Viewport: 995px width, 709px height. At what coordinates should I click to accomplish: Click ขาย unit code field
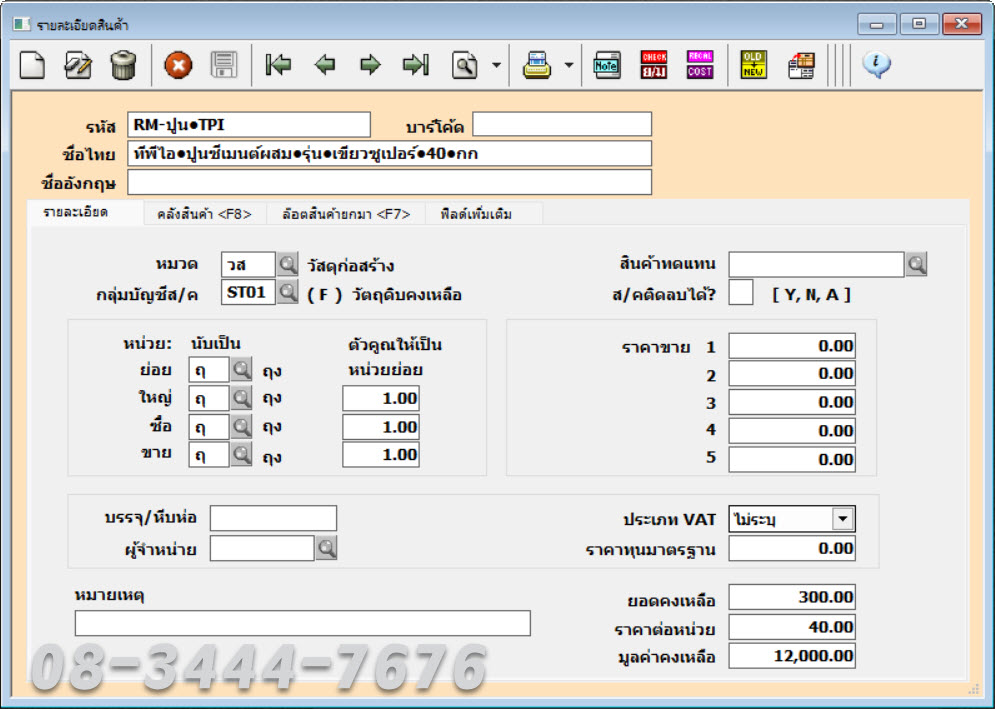click(x=209, y=454)
